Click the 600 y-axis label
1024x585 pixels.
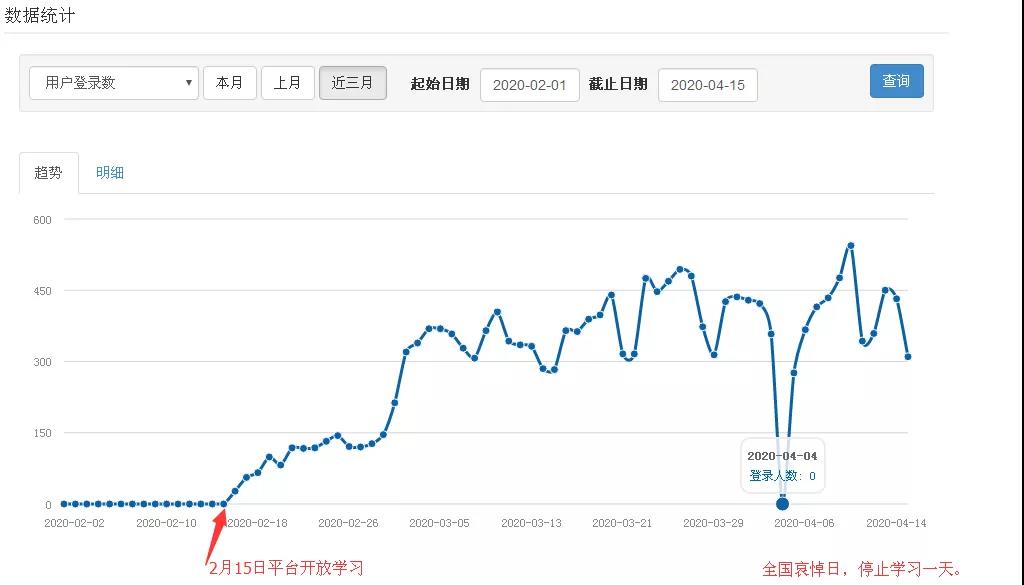(43, 219)
